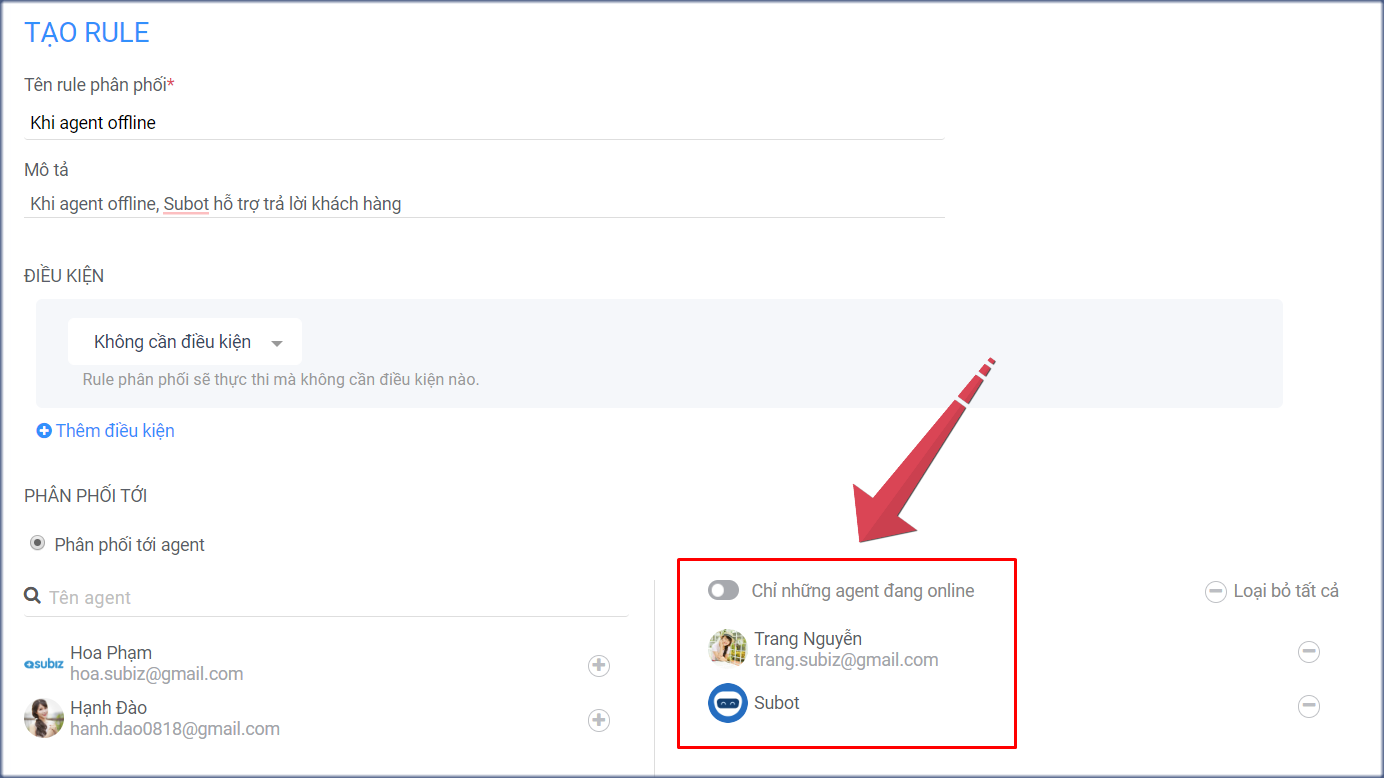The image size is (1384, 778).
Task: Click the plus icon next to Hạnh Đào
Action: click(598, 720)
